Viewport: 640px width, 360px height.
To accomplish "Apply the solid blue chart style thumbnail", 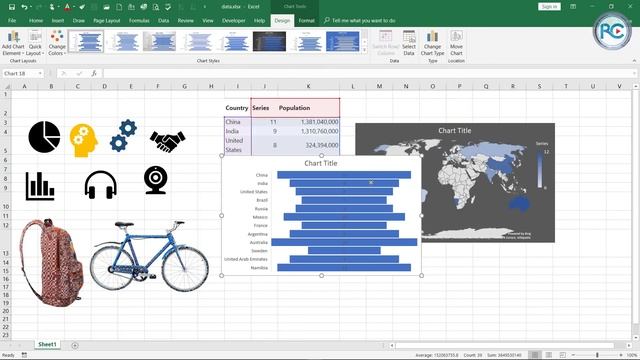I will pos(342,41).
